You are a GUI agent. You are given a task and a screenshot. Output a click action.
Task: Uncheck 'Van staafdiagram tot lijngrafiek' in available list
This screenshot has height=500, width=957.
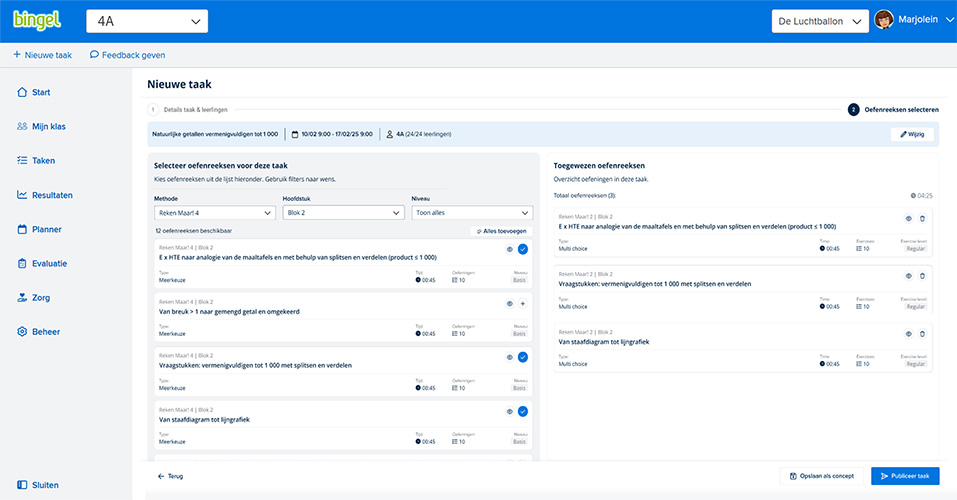[523, 411]
